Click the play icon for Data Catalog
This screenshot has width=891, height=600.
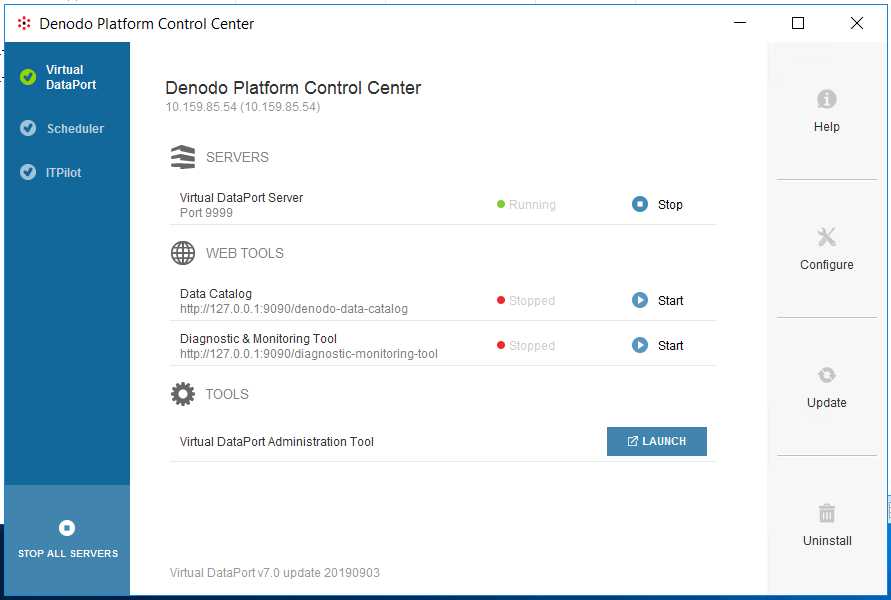(x=640, y=300)
